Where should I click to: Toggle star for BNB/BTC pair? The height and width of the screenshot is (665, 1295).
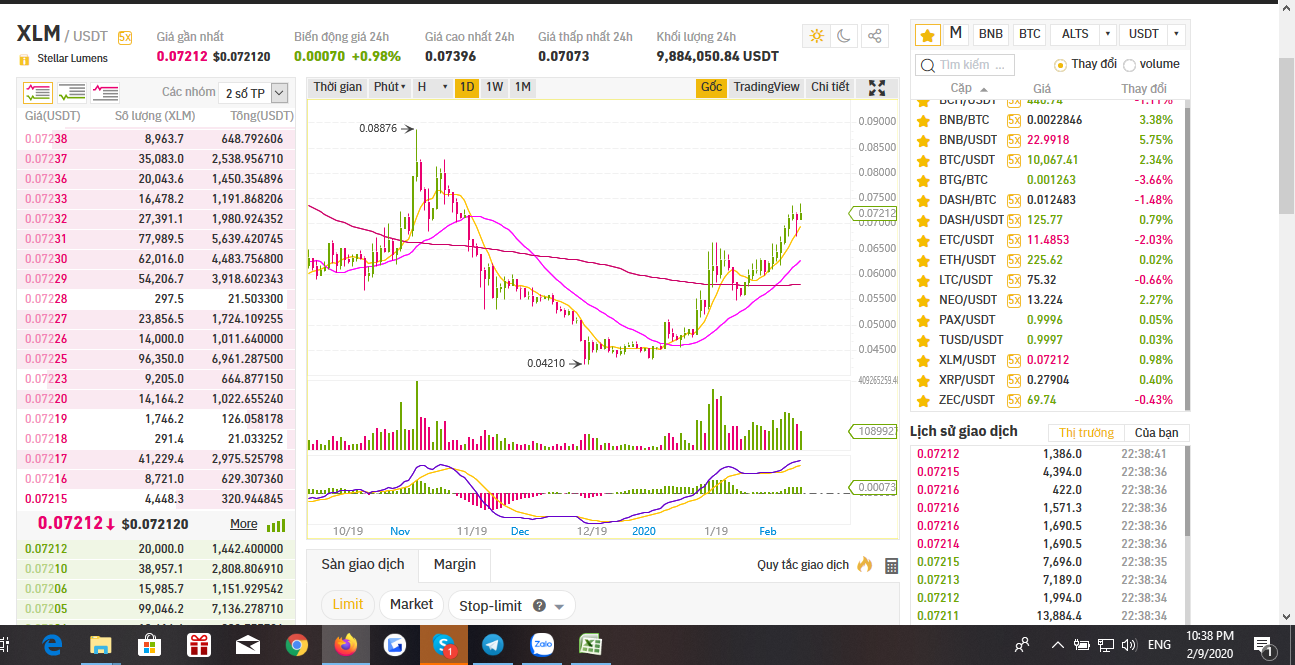coord(923,119)
